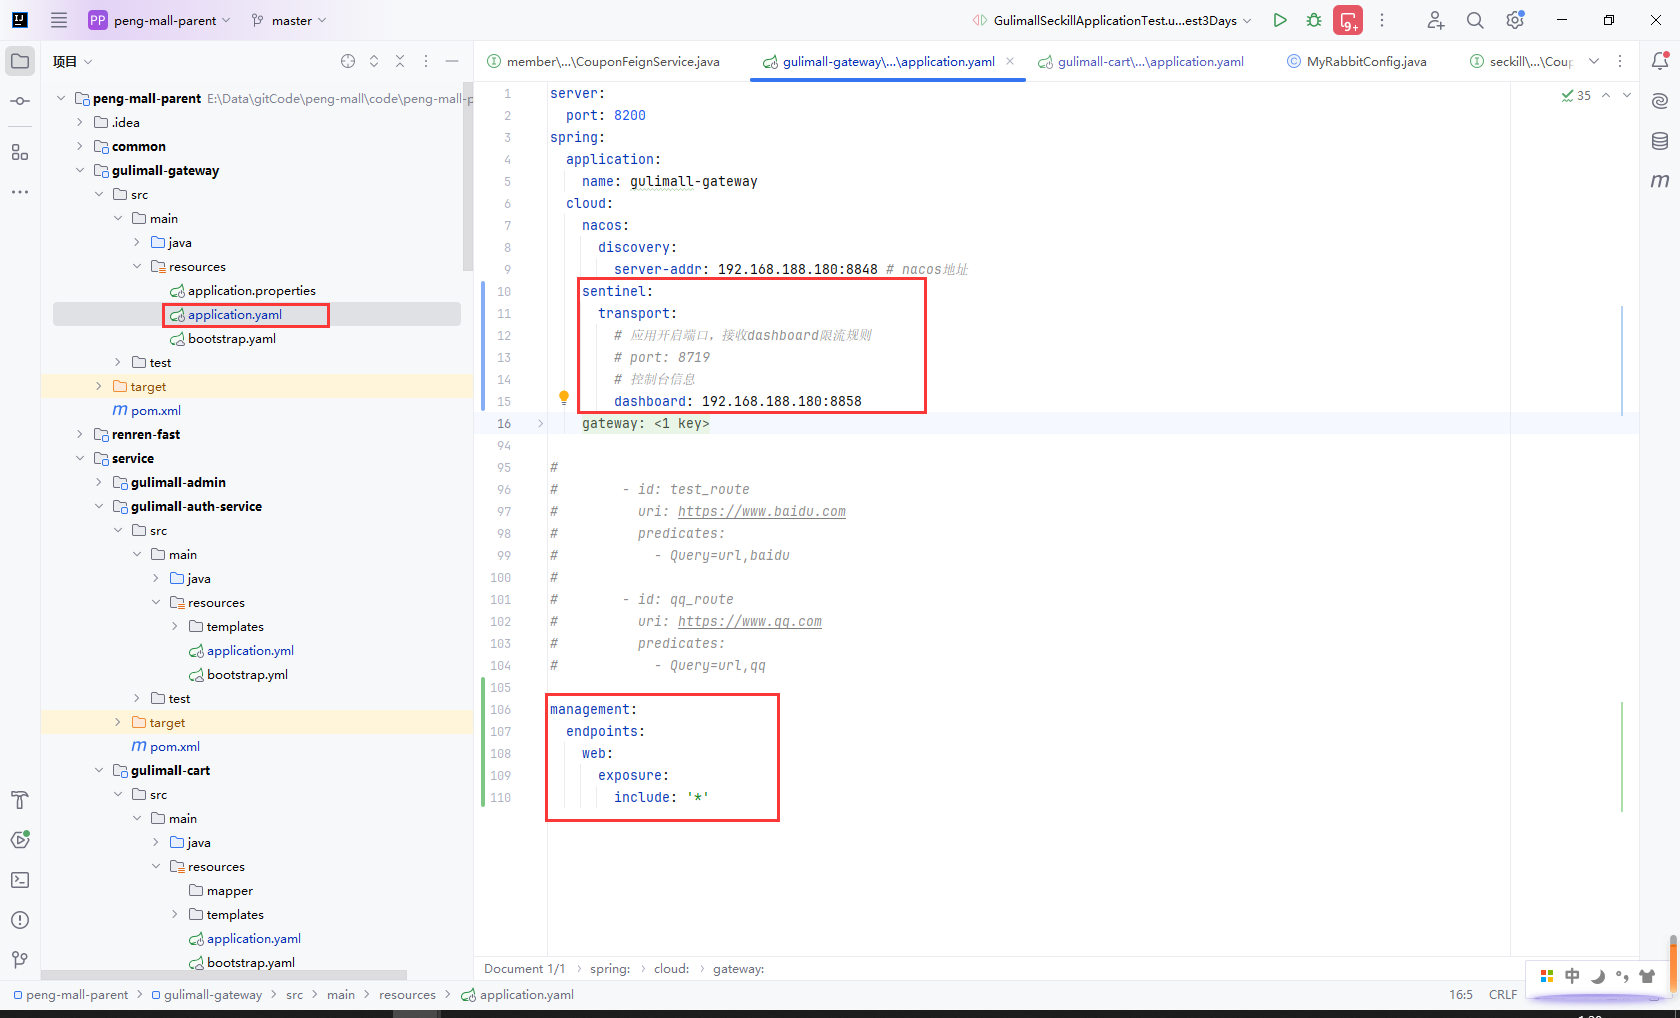Click the red coverage run icon
Image resolution: width=1680 pixels, height=1018 pixels.
(x=1348, y=20)
